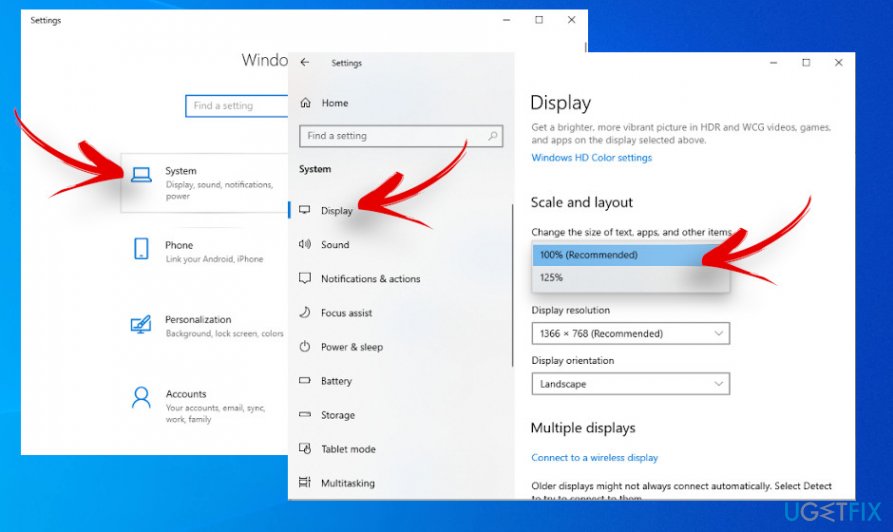Minimize the Display settings window
Viewport: 893px width, 532px height.
[773, 63]
